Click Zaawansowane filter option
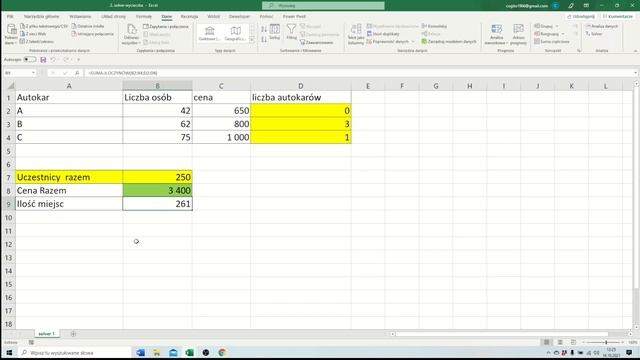The height and width of the screenshot is (360, 640). 317,42
